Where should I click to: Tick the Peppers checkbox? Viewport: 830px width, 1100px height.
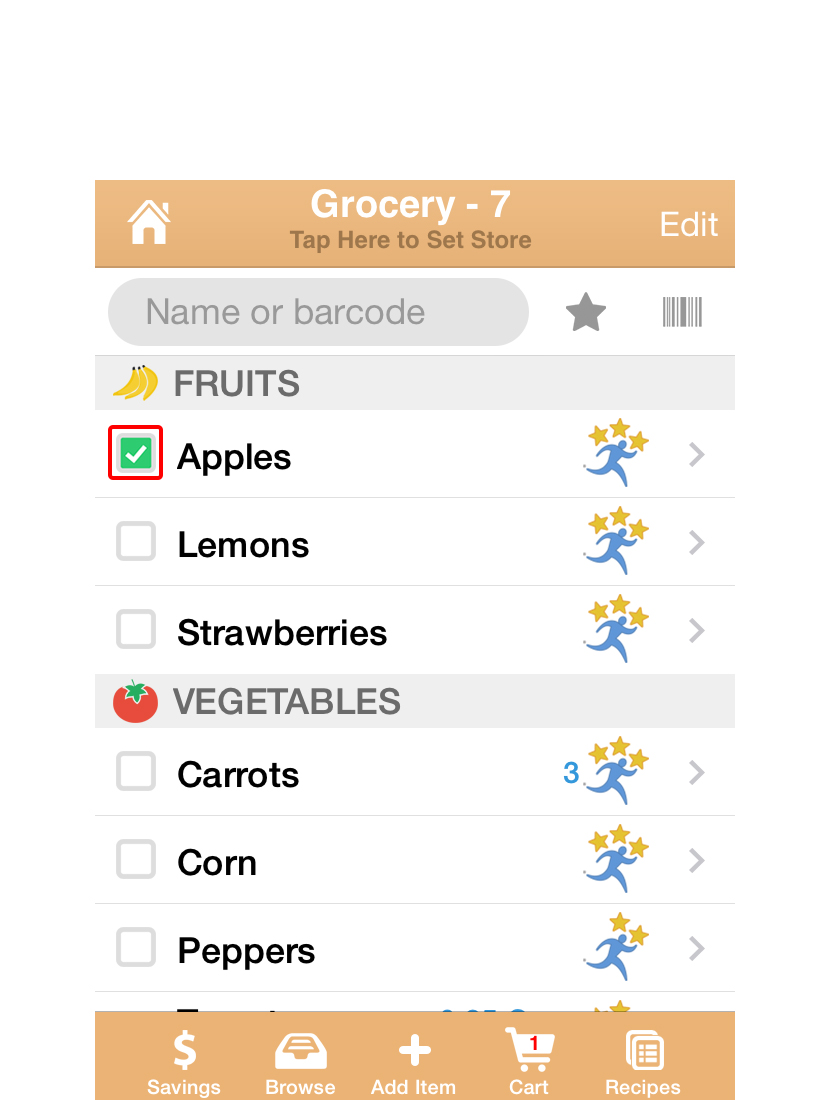135,947
